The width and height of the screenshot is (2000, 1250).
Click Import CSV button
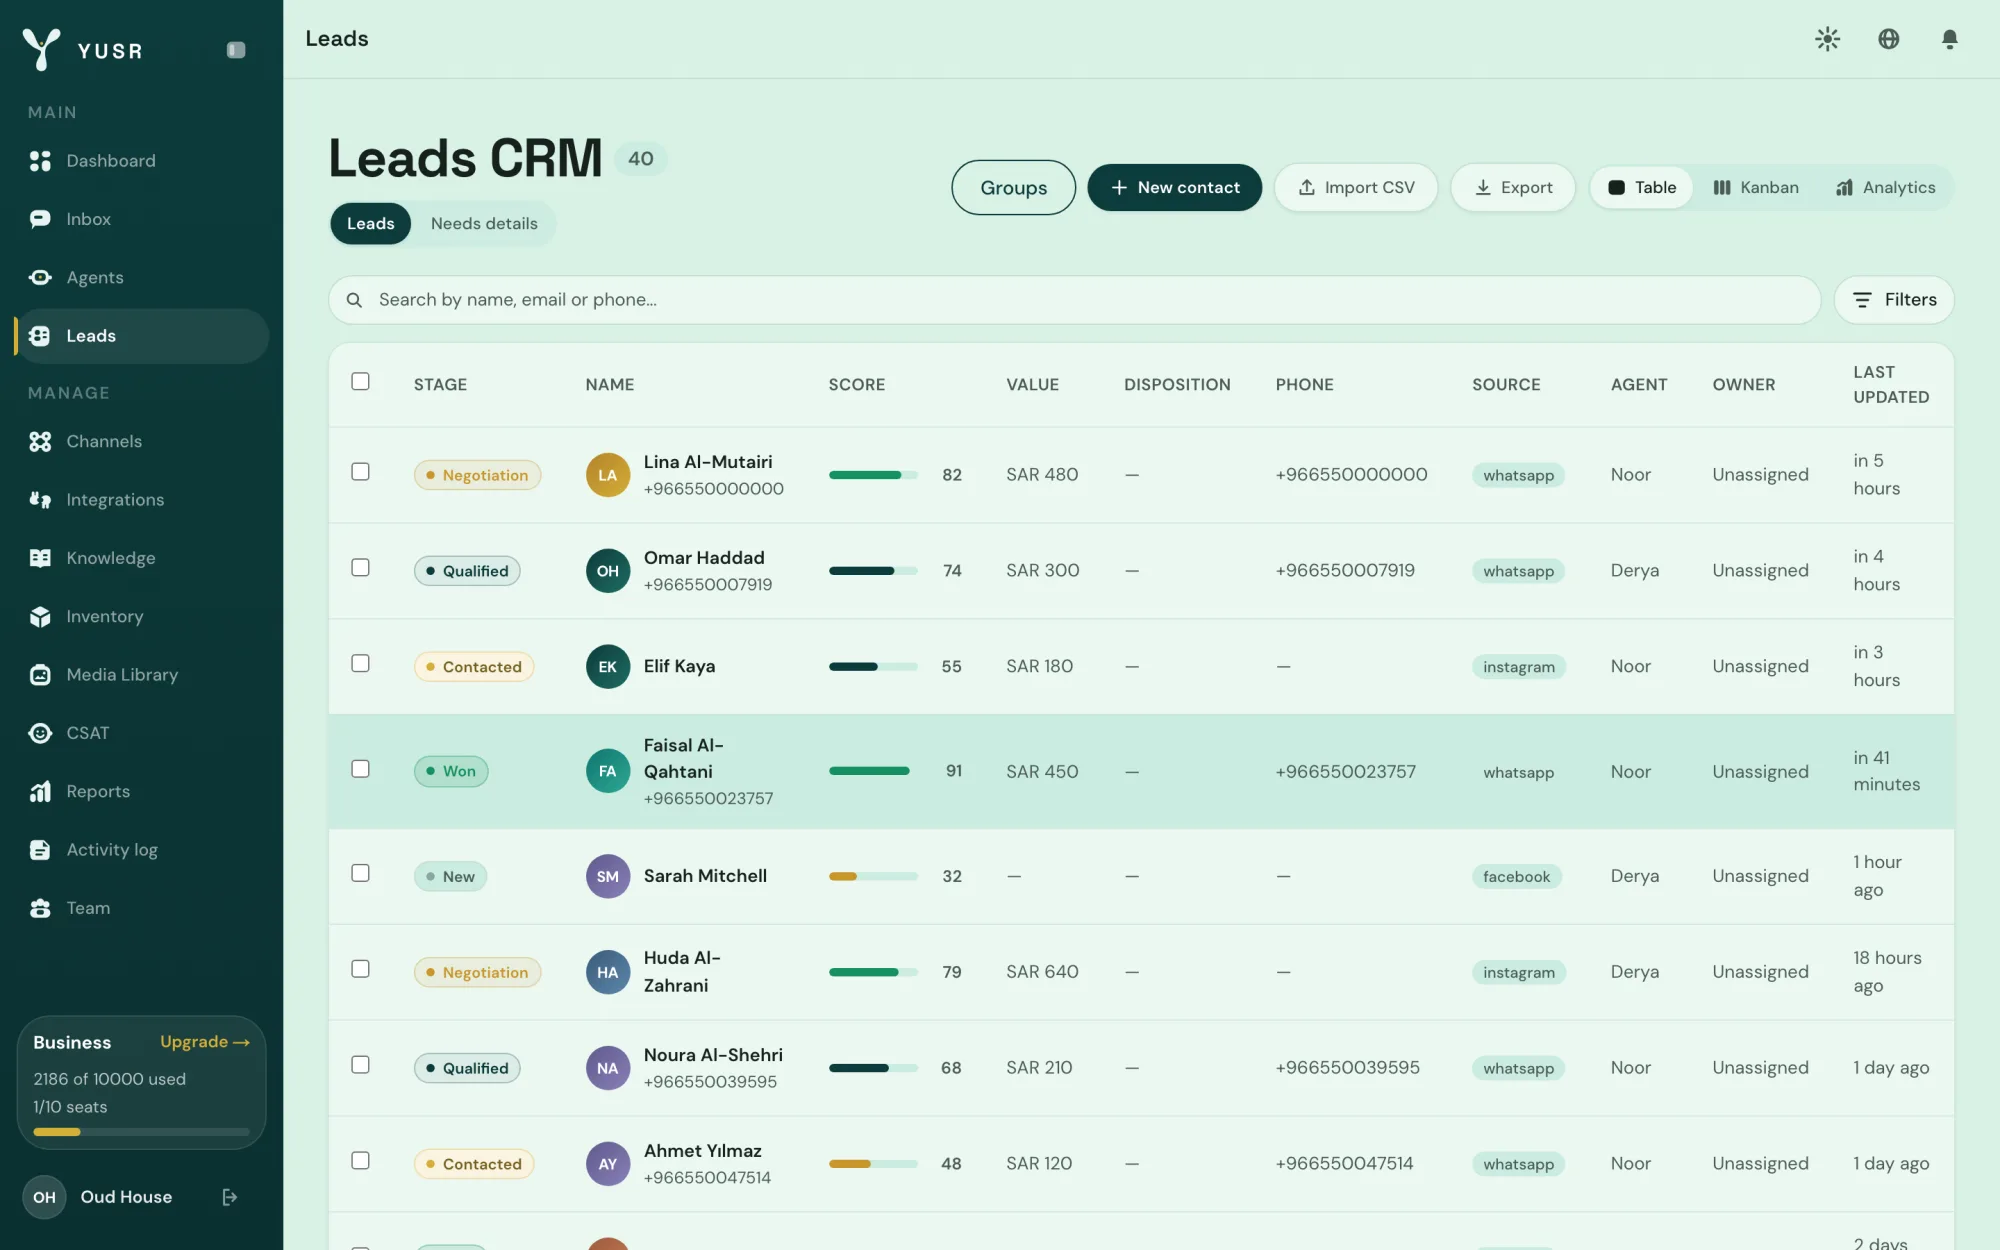pyautogui.click(x=1356, y=188)
